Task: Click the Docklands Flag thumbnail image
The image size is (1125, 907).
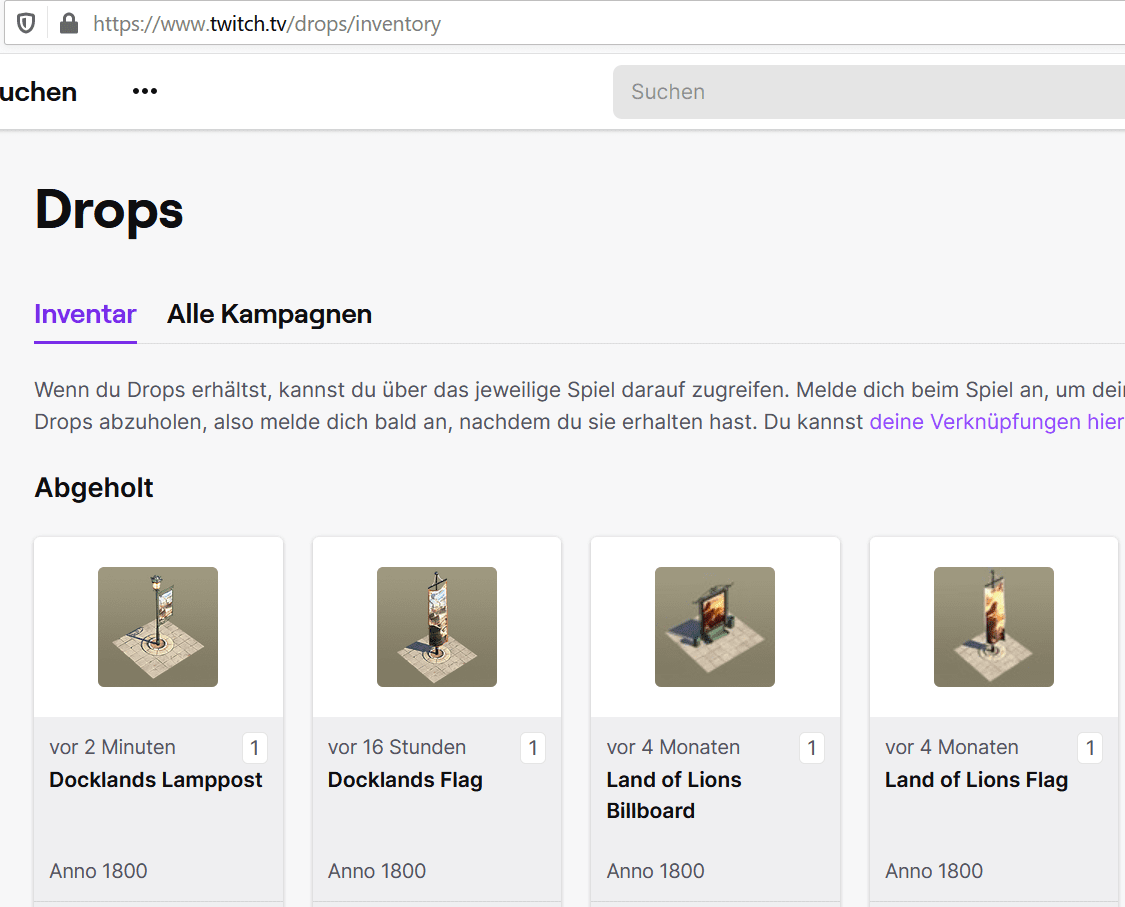Action: point(437,627)
